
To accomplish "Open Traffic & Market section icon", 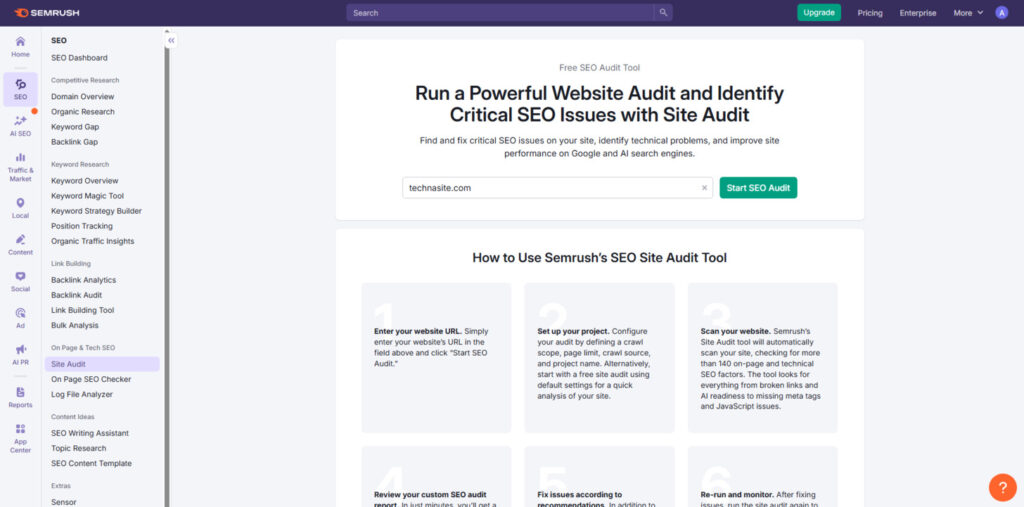I will (20, 158).
